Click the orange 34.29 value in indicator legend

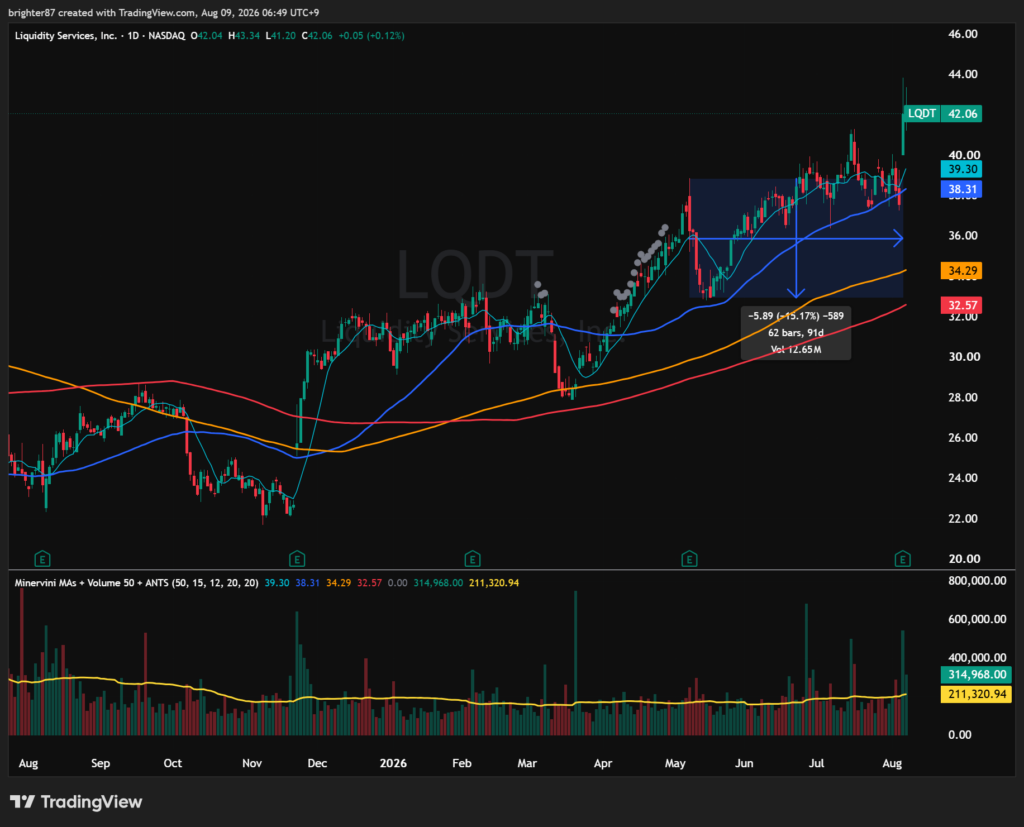[338, 583]
